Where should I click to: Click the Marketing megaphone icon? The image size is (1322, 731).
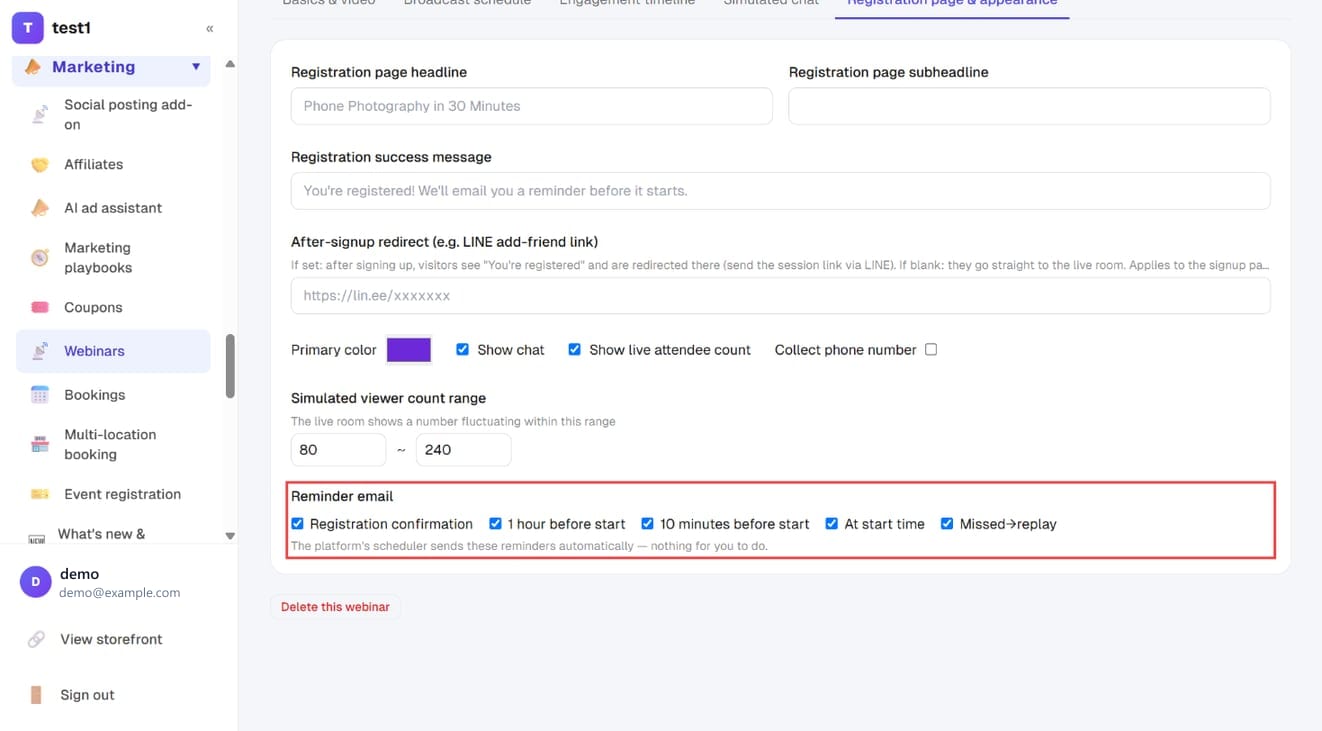pyautogui.click(x=33, y=67)
